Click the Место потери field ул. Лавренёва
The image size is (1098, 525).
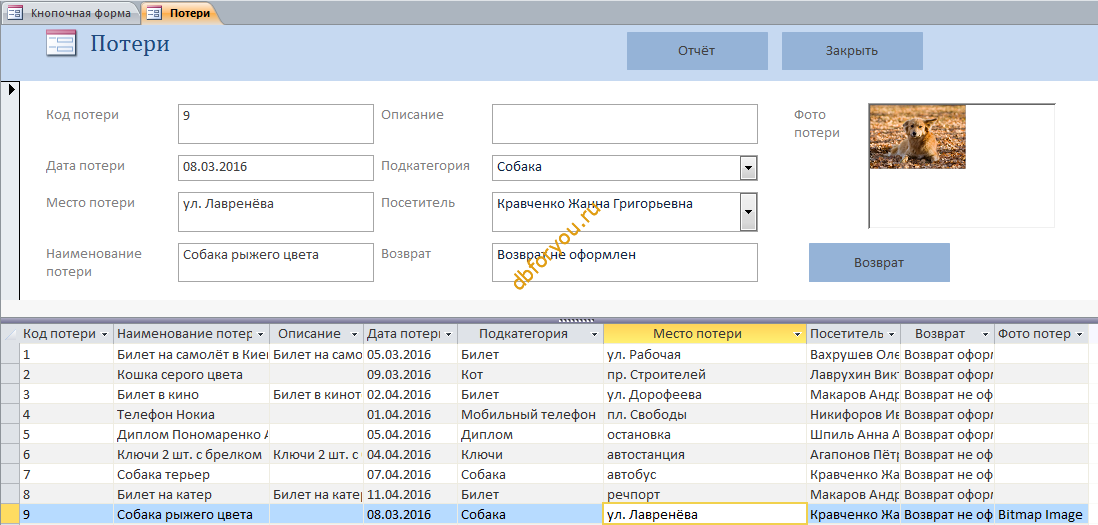click(276, 211)
